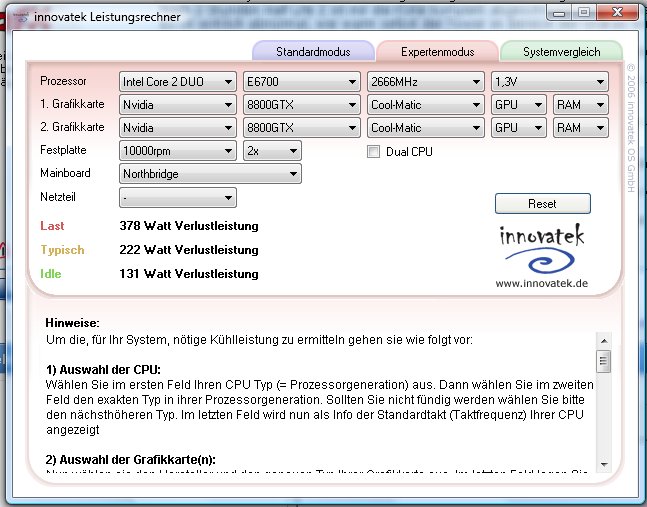Click the scroll down arrow in Hinweise
The height and width of the screenshot is (507, 647).
604,465
